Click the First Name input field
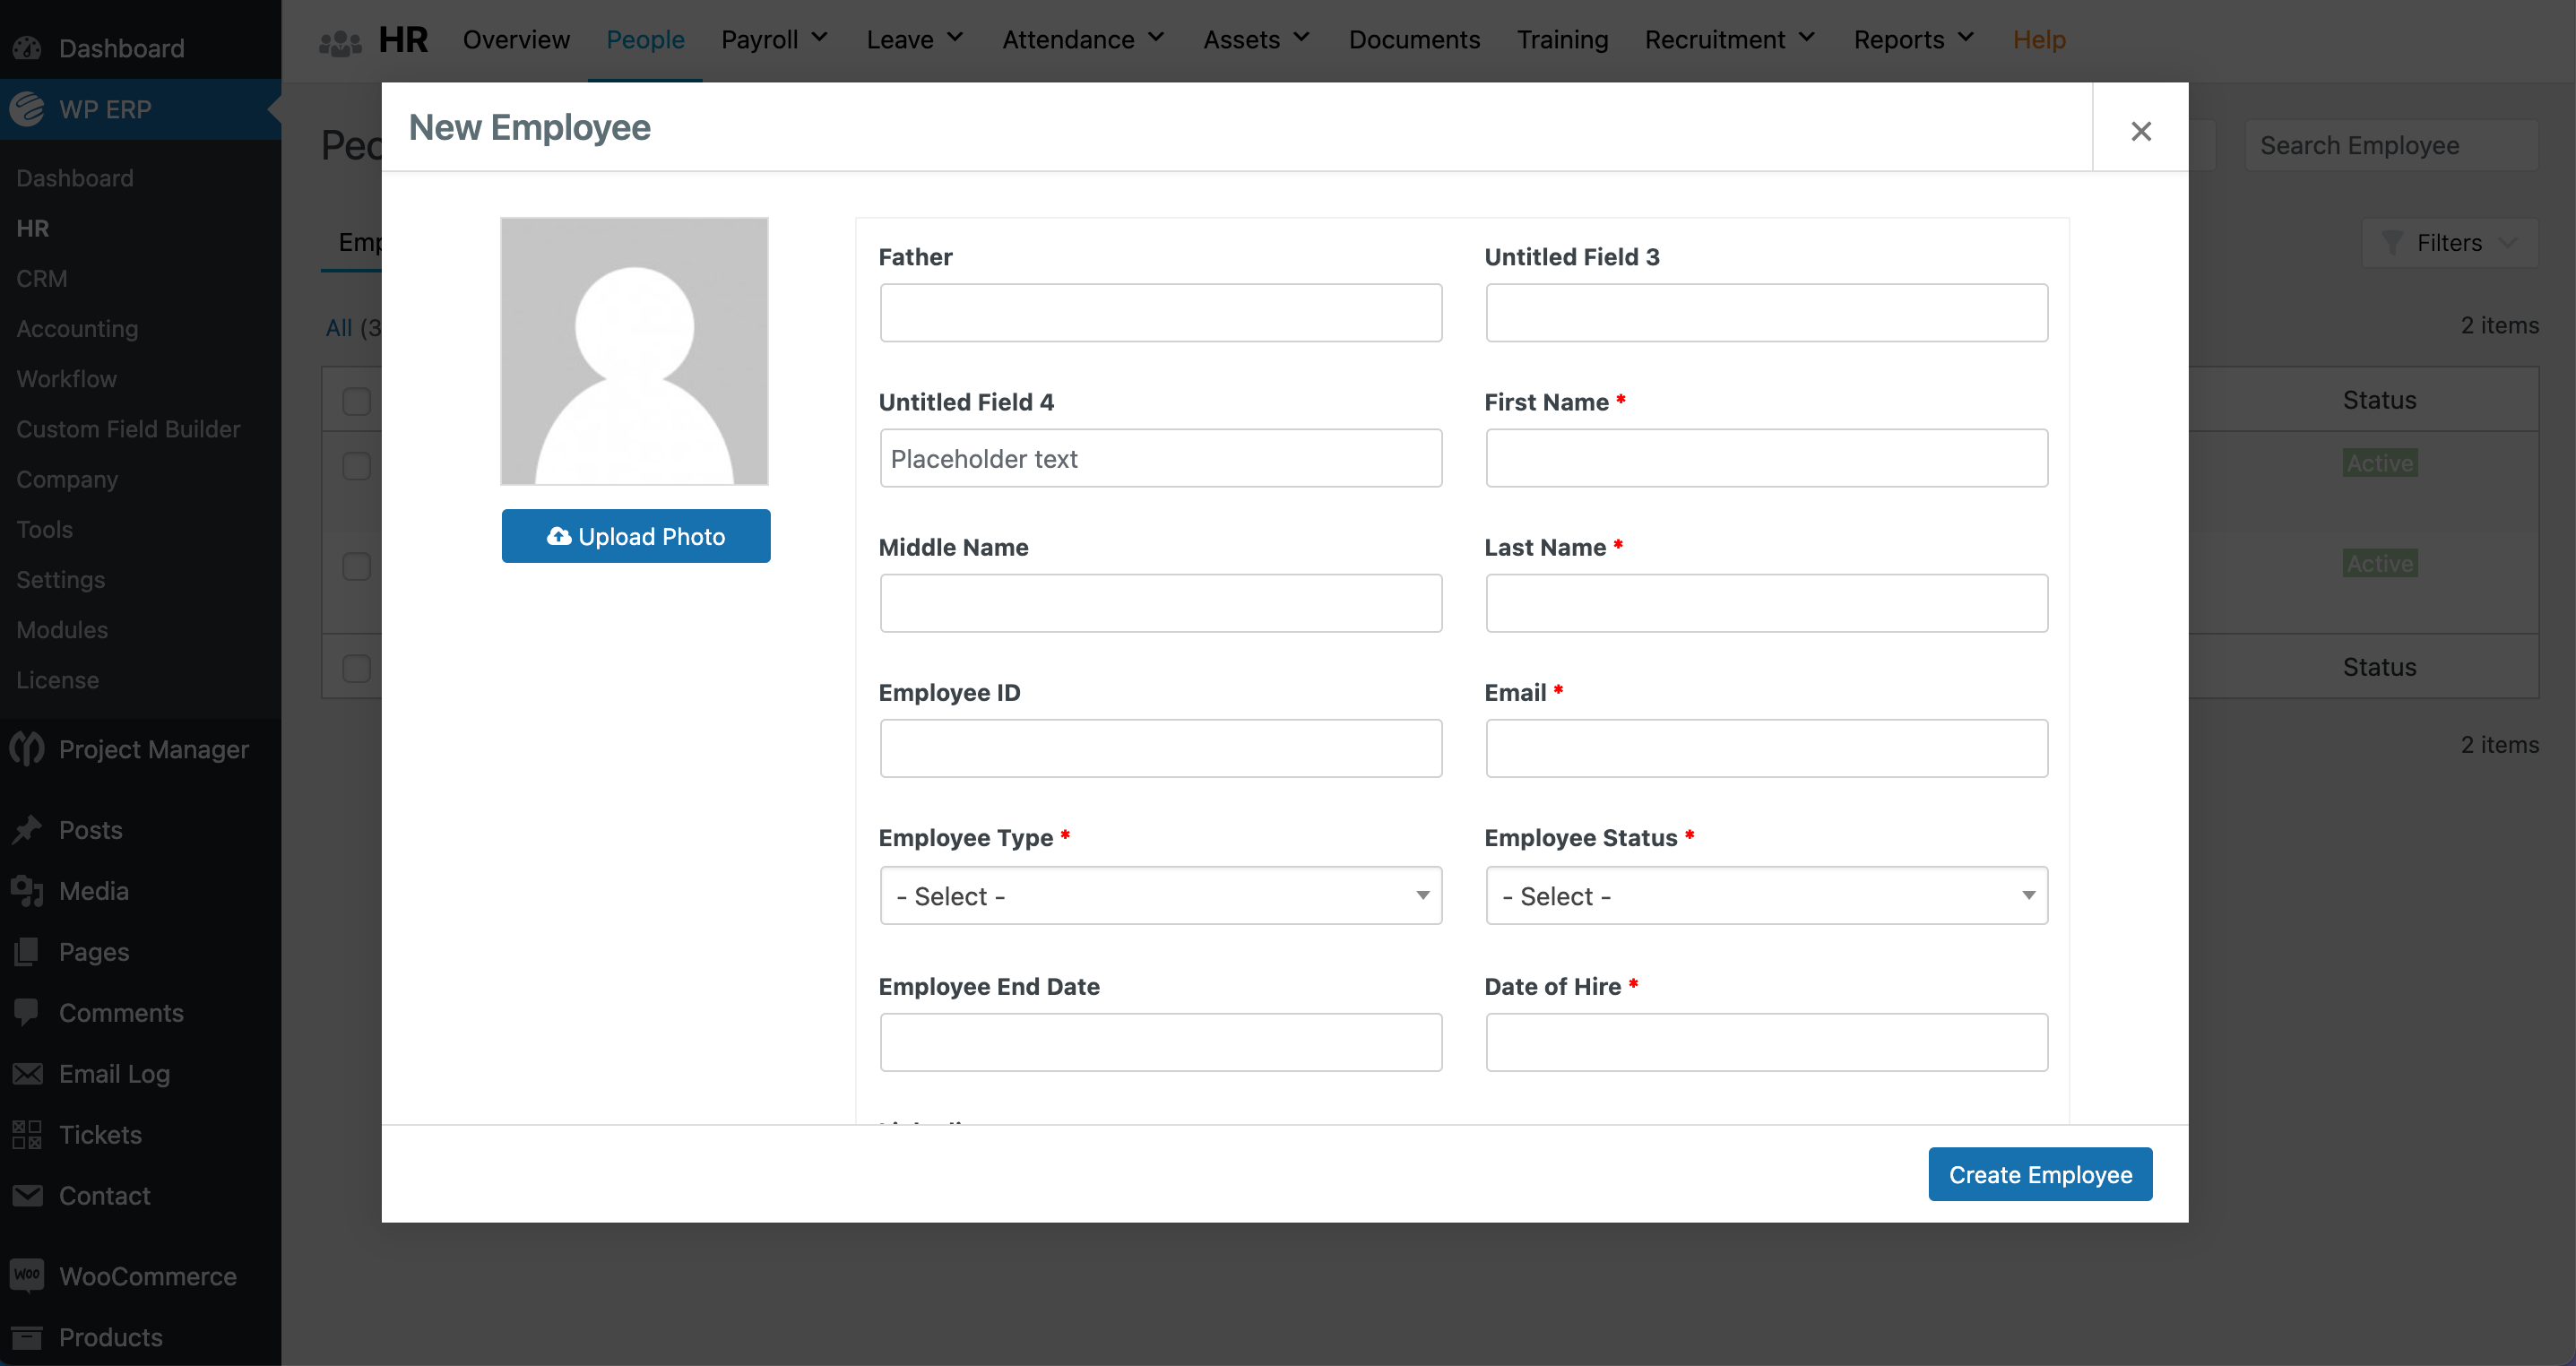The image size is (2576, 1366). click(1767, 456)
